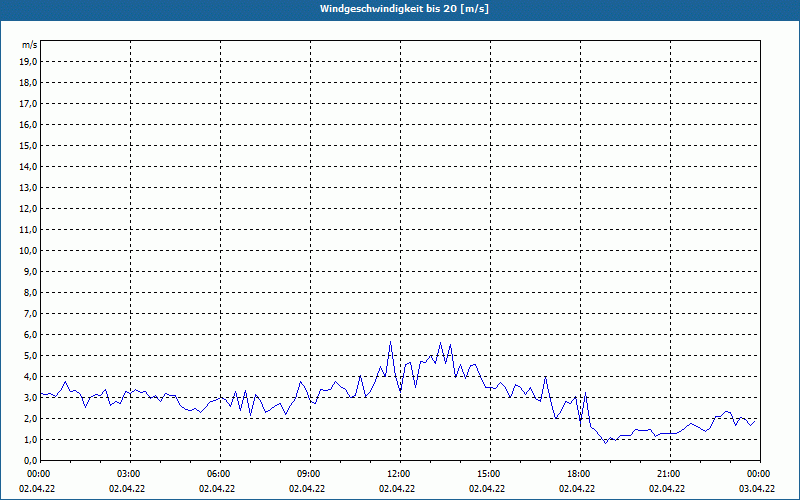Click the 5,0 y-axis label
This screenshot has height=500, width=800.
pyautogui.click(x=30, y=356)
